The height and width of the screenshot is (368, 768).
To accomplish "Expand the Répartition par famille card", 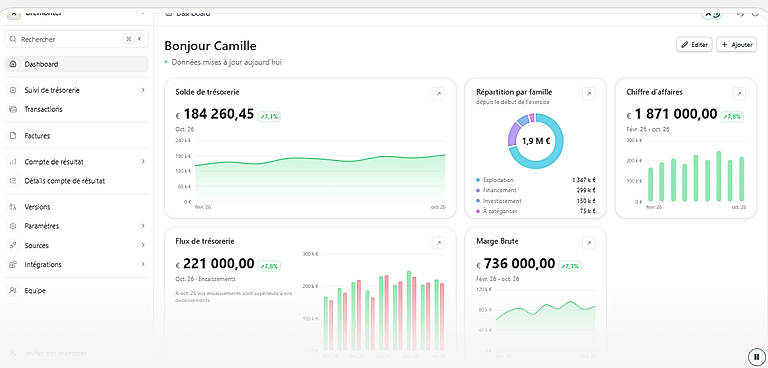I will tap(589, 93).
